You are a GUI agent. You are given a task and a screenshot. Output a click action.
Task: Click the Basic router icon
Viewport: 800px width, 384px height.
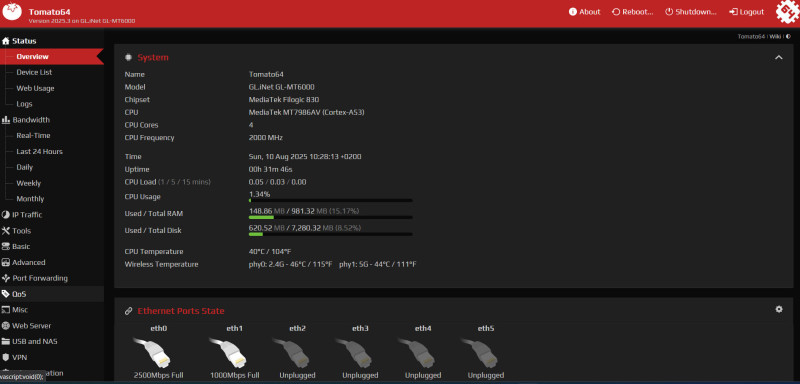(x=6, y=246)
